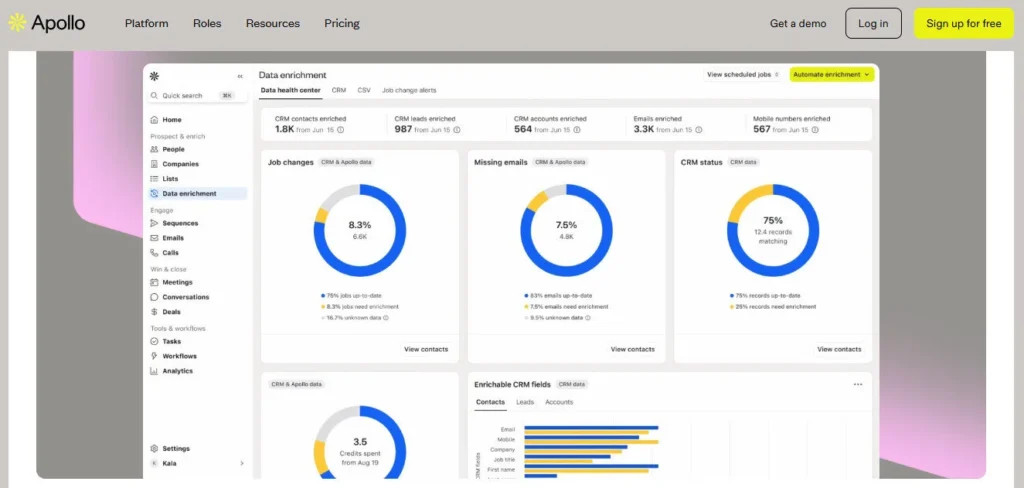
Task: Select the People icon in the sidebar
Action: [154, 149]
